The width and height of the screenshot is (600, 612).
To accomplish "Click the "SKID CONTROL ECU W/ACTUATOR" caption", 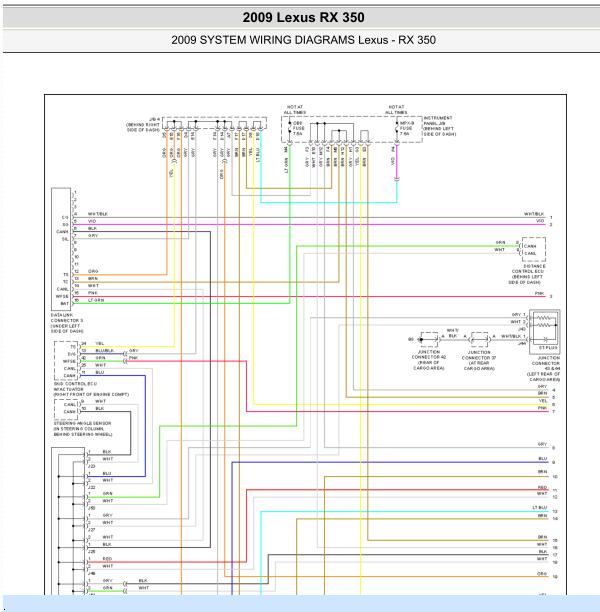I will click(x=75, y=386).
